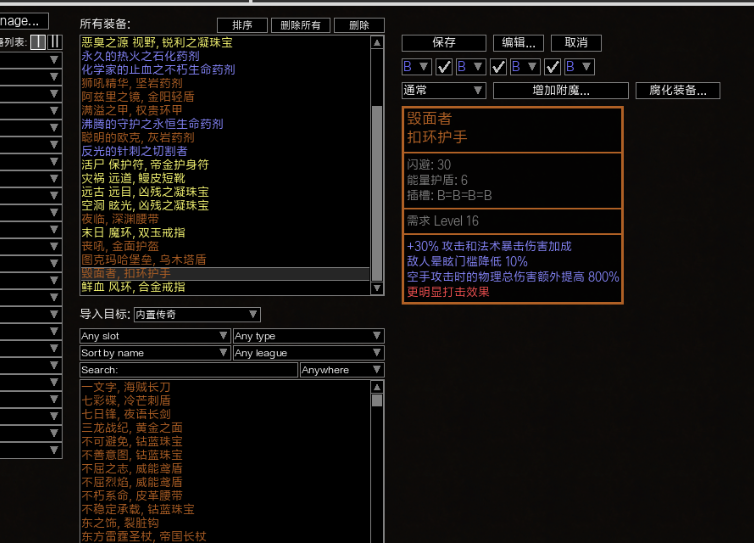The width and height of the screenshot is (754, 543).
Task: Open the third socket colour B dropdown
Action: 525,66
